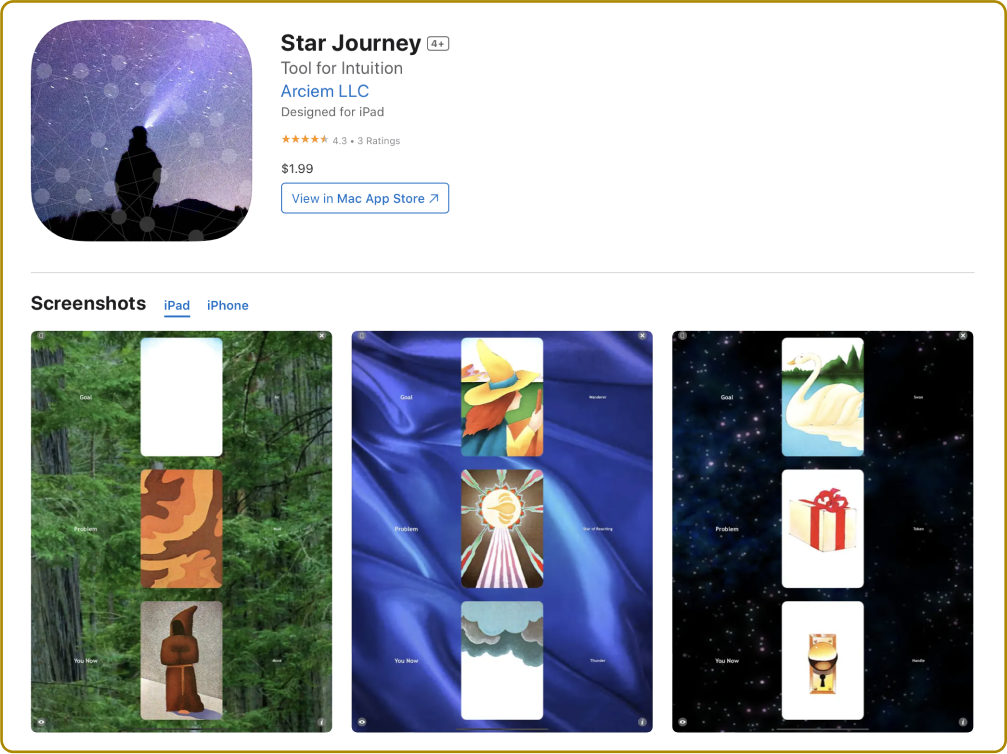Click the 4+ age rating badge
1007x754 pixels.
pyautogui.click(x=438, y=44)
